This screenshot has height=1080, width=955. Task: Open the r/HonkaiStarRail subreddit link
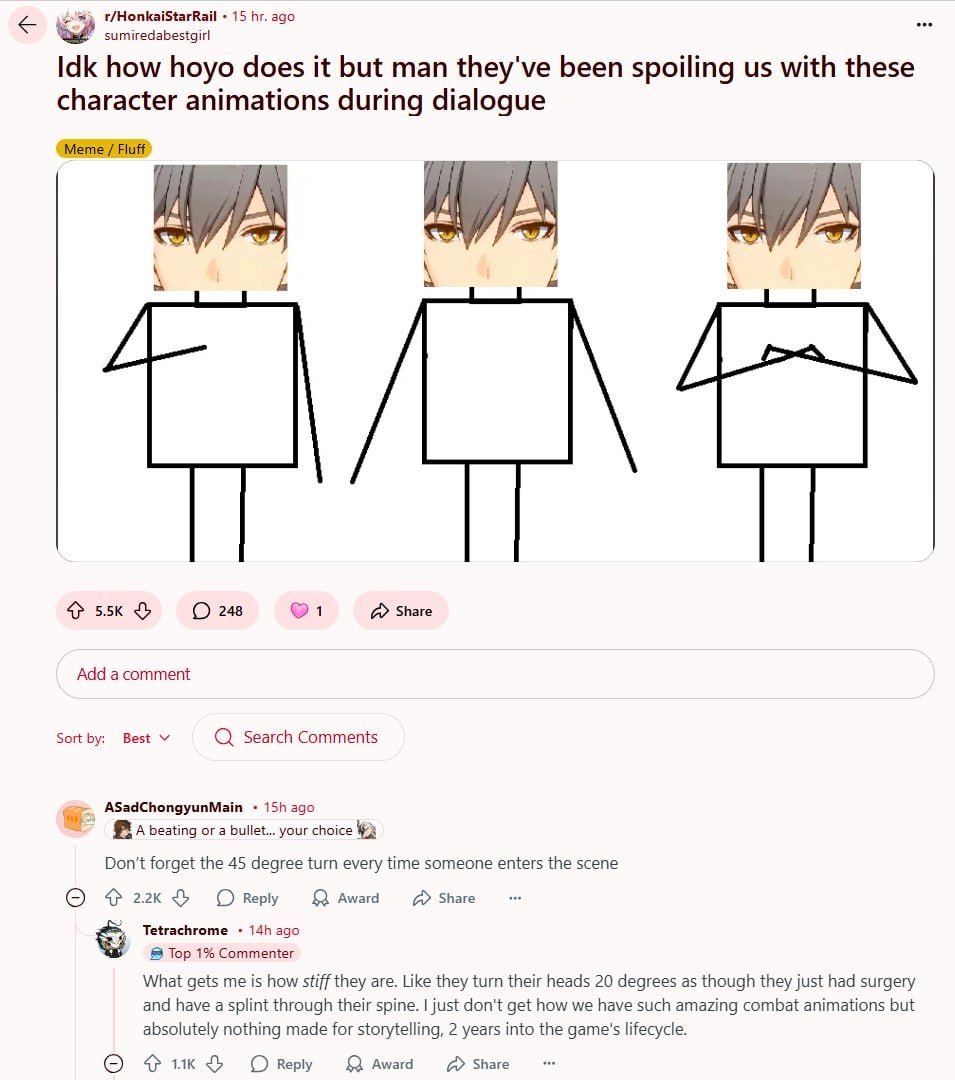coord(160,16)
